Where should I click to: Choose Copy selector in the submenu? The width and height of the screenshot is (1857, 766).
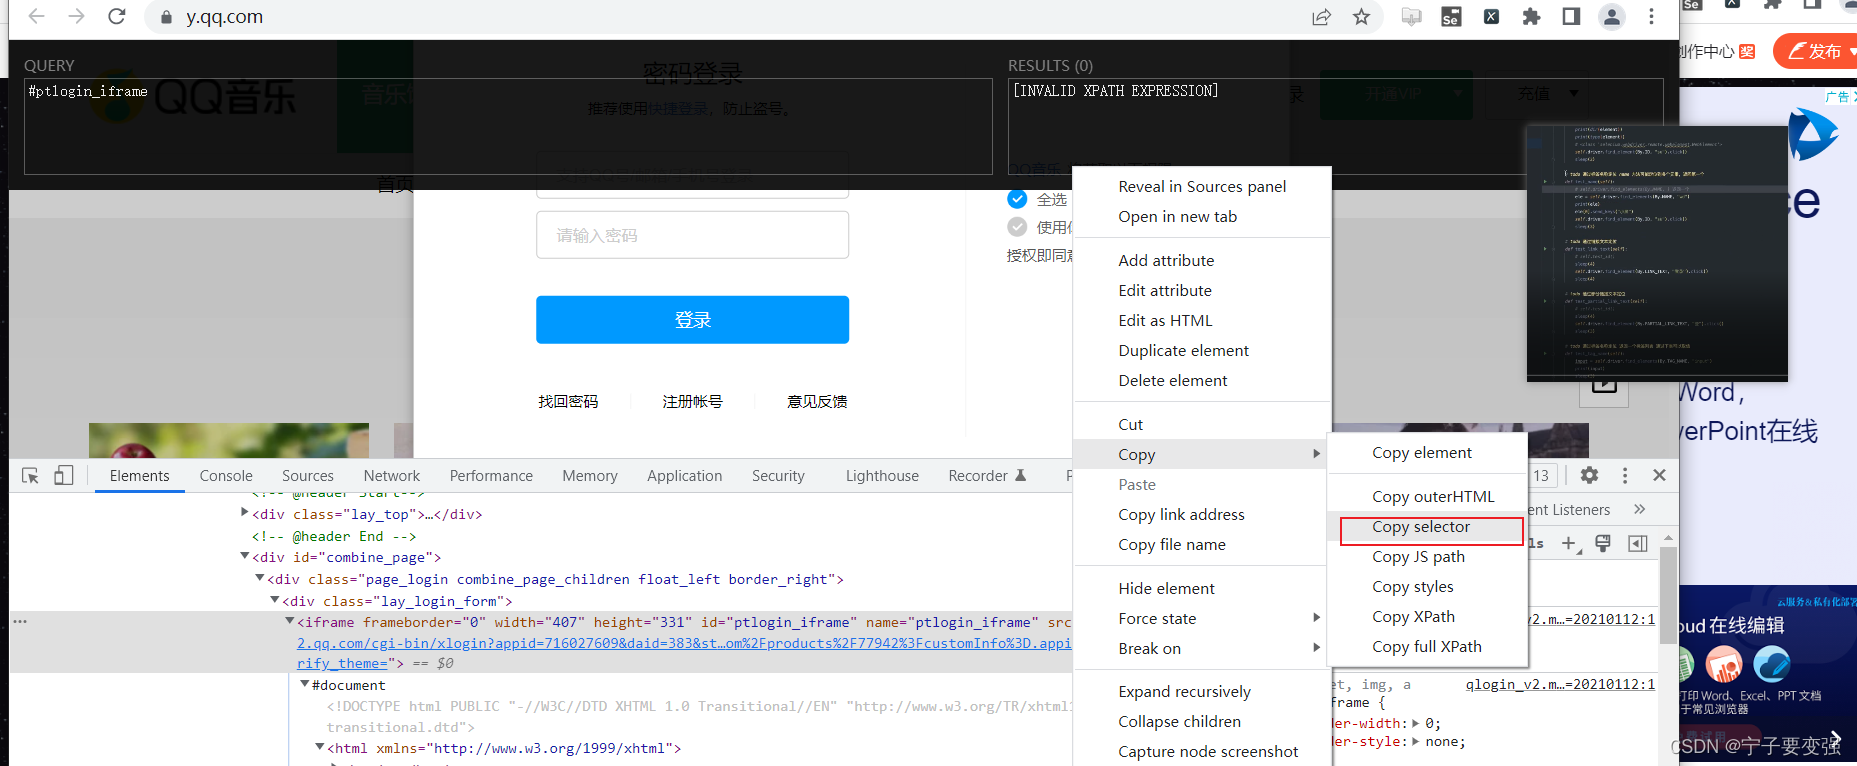pos(1420,527)
